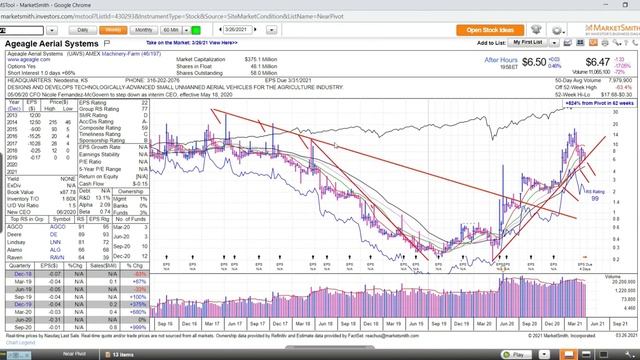
Task: Click the AGCO symbol link
Action: click(x=58, y=227)
